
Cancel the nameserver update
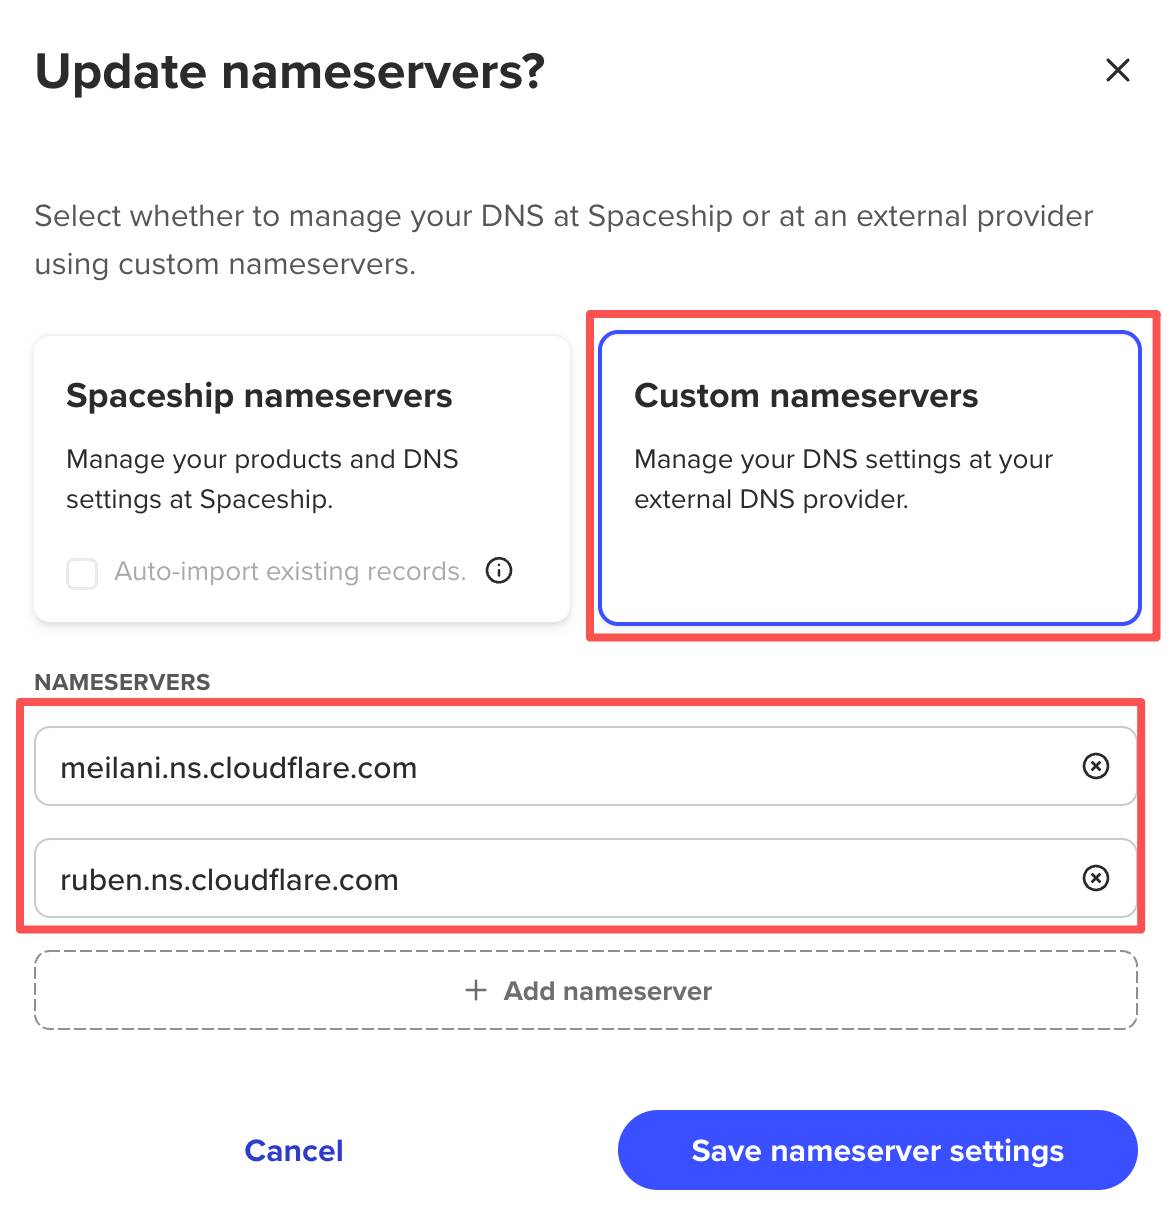[294, 1151]
